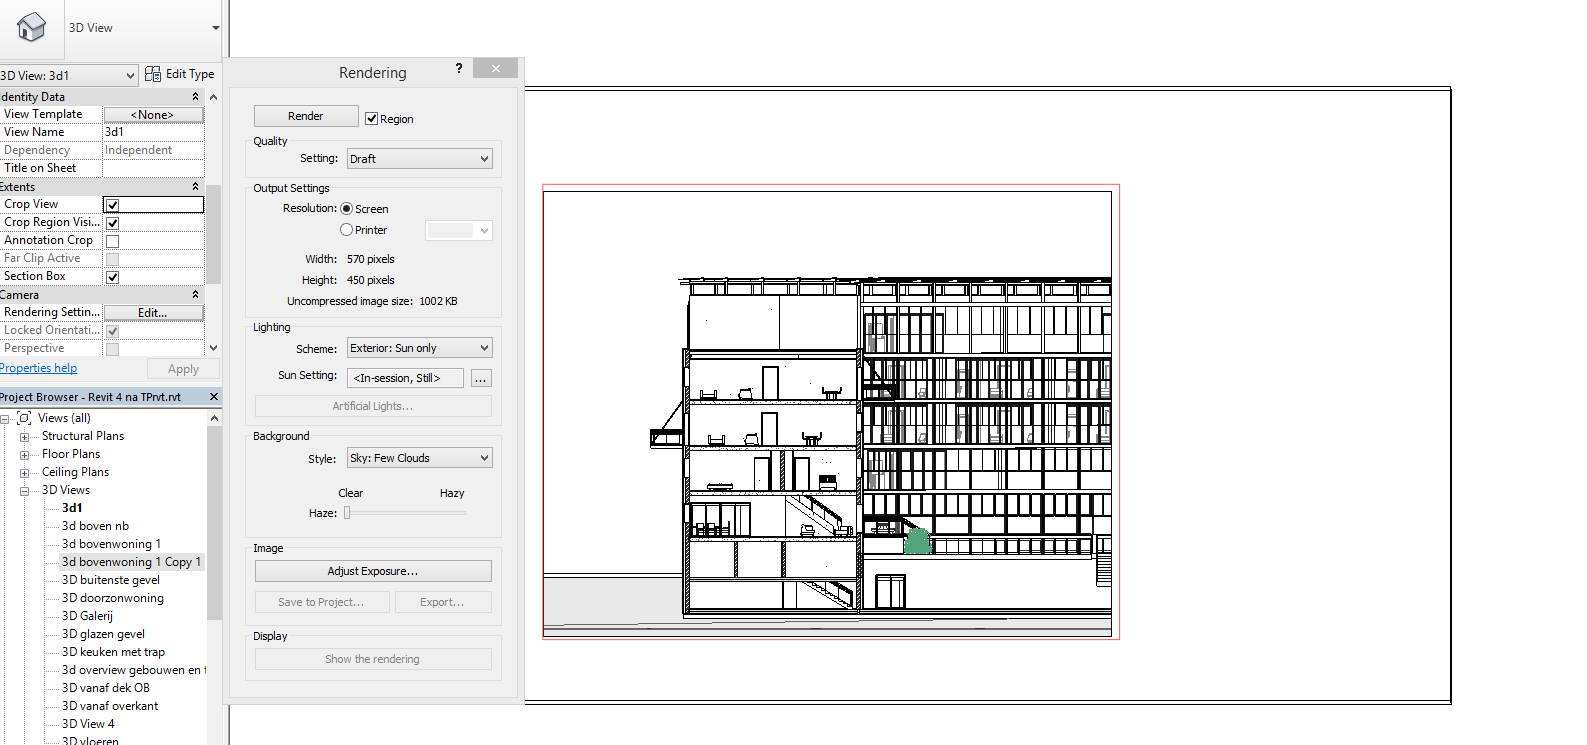Select 3d boven nb view
The image size is (1587, 745).
95,526
